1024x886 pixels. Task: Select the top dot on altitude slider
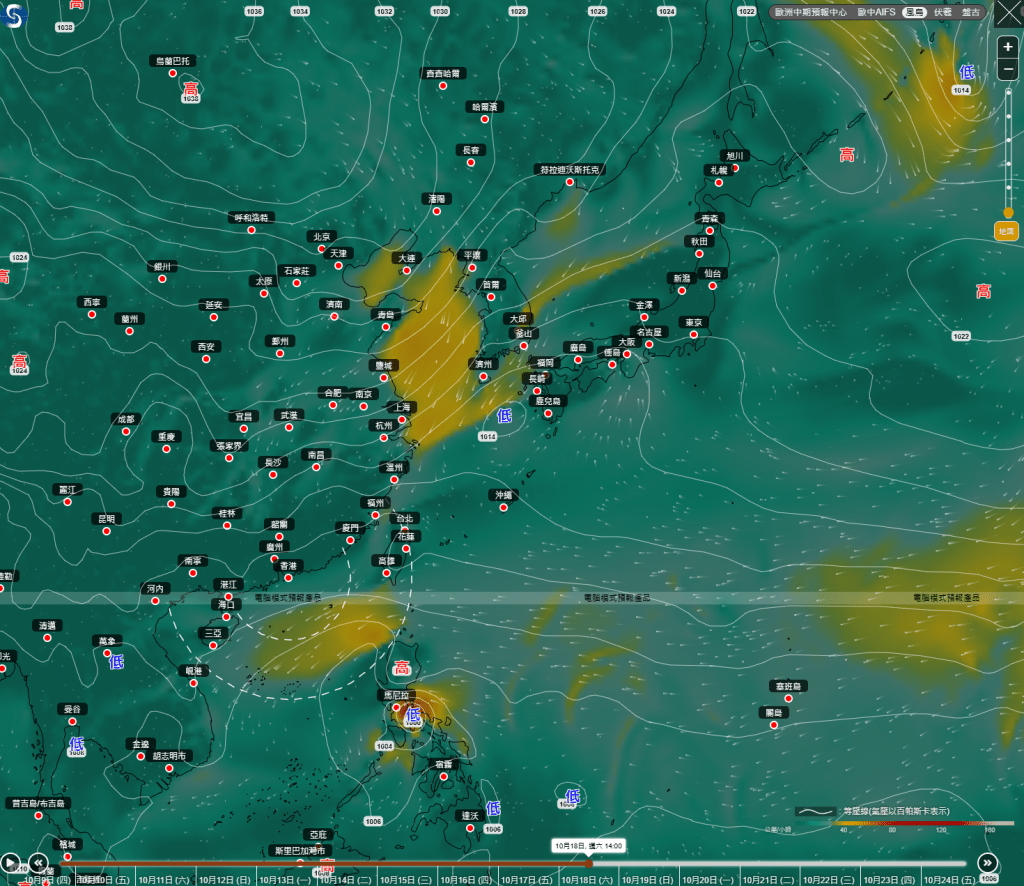pos(1007,92)
